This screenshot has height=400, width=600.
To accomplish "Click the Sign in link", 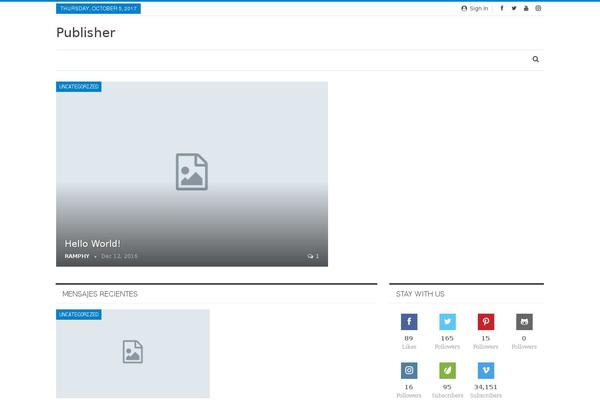I will tap(474, 8).
